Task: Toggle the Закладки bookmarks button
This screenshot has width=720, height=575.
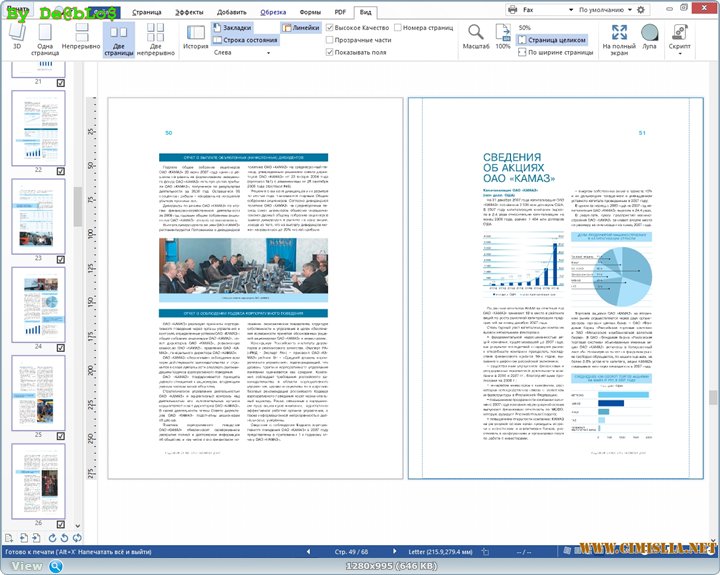Action: (234, 28)
